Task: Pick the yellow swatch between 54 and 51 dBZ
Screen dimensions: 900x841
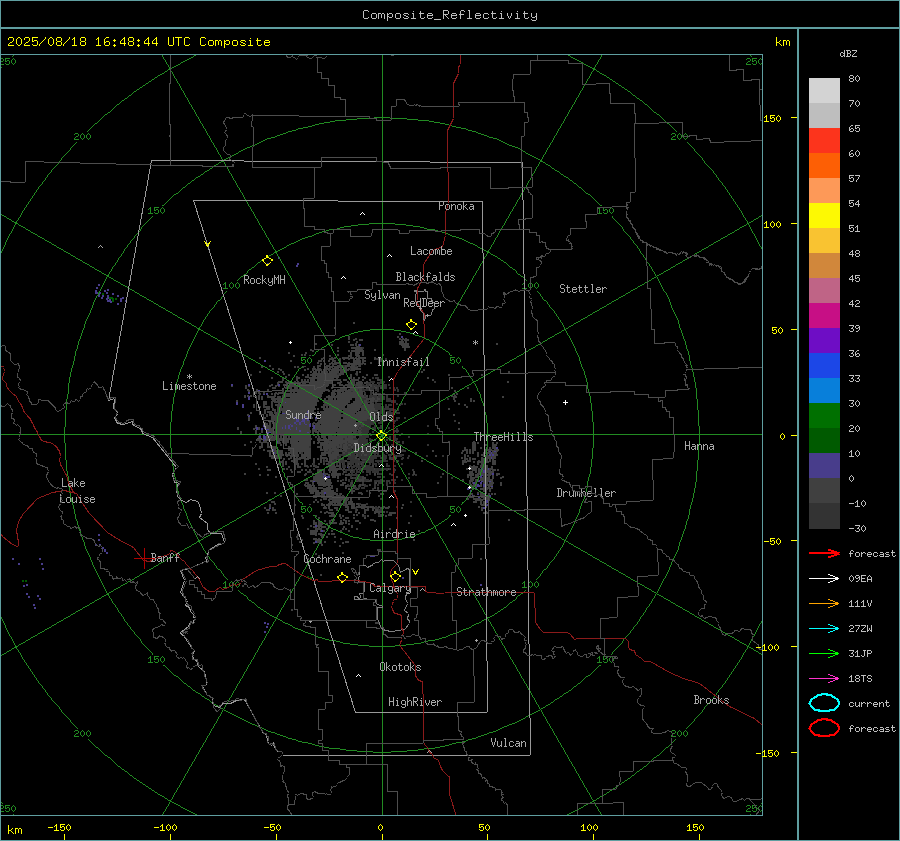Action: (824, 216)
